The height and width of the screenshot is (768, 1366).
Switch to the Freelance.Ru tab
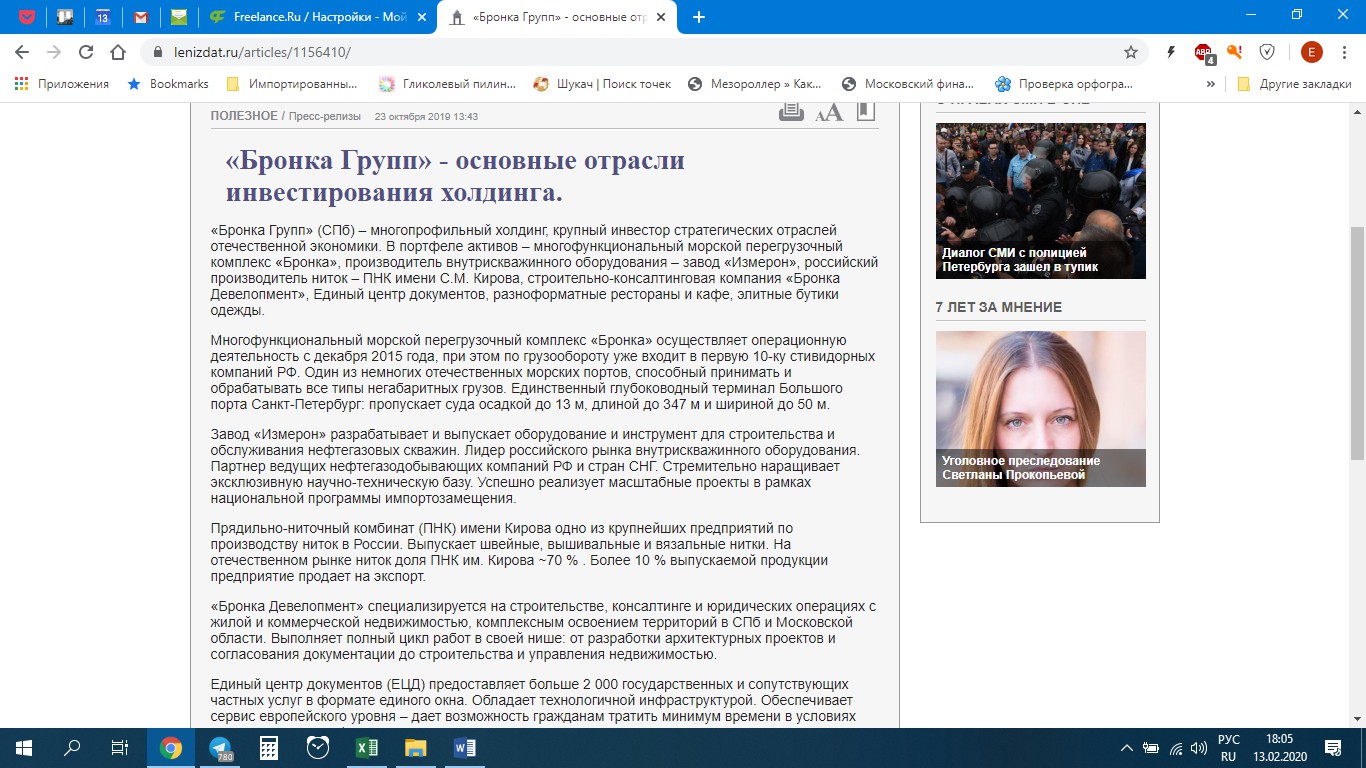[x=316, y=17]
